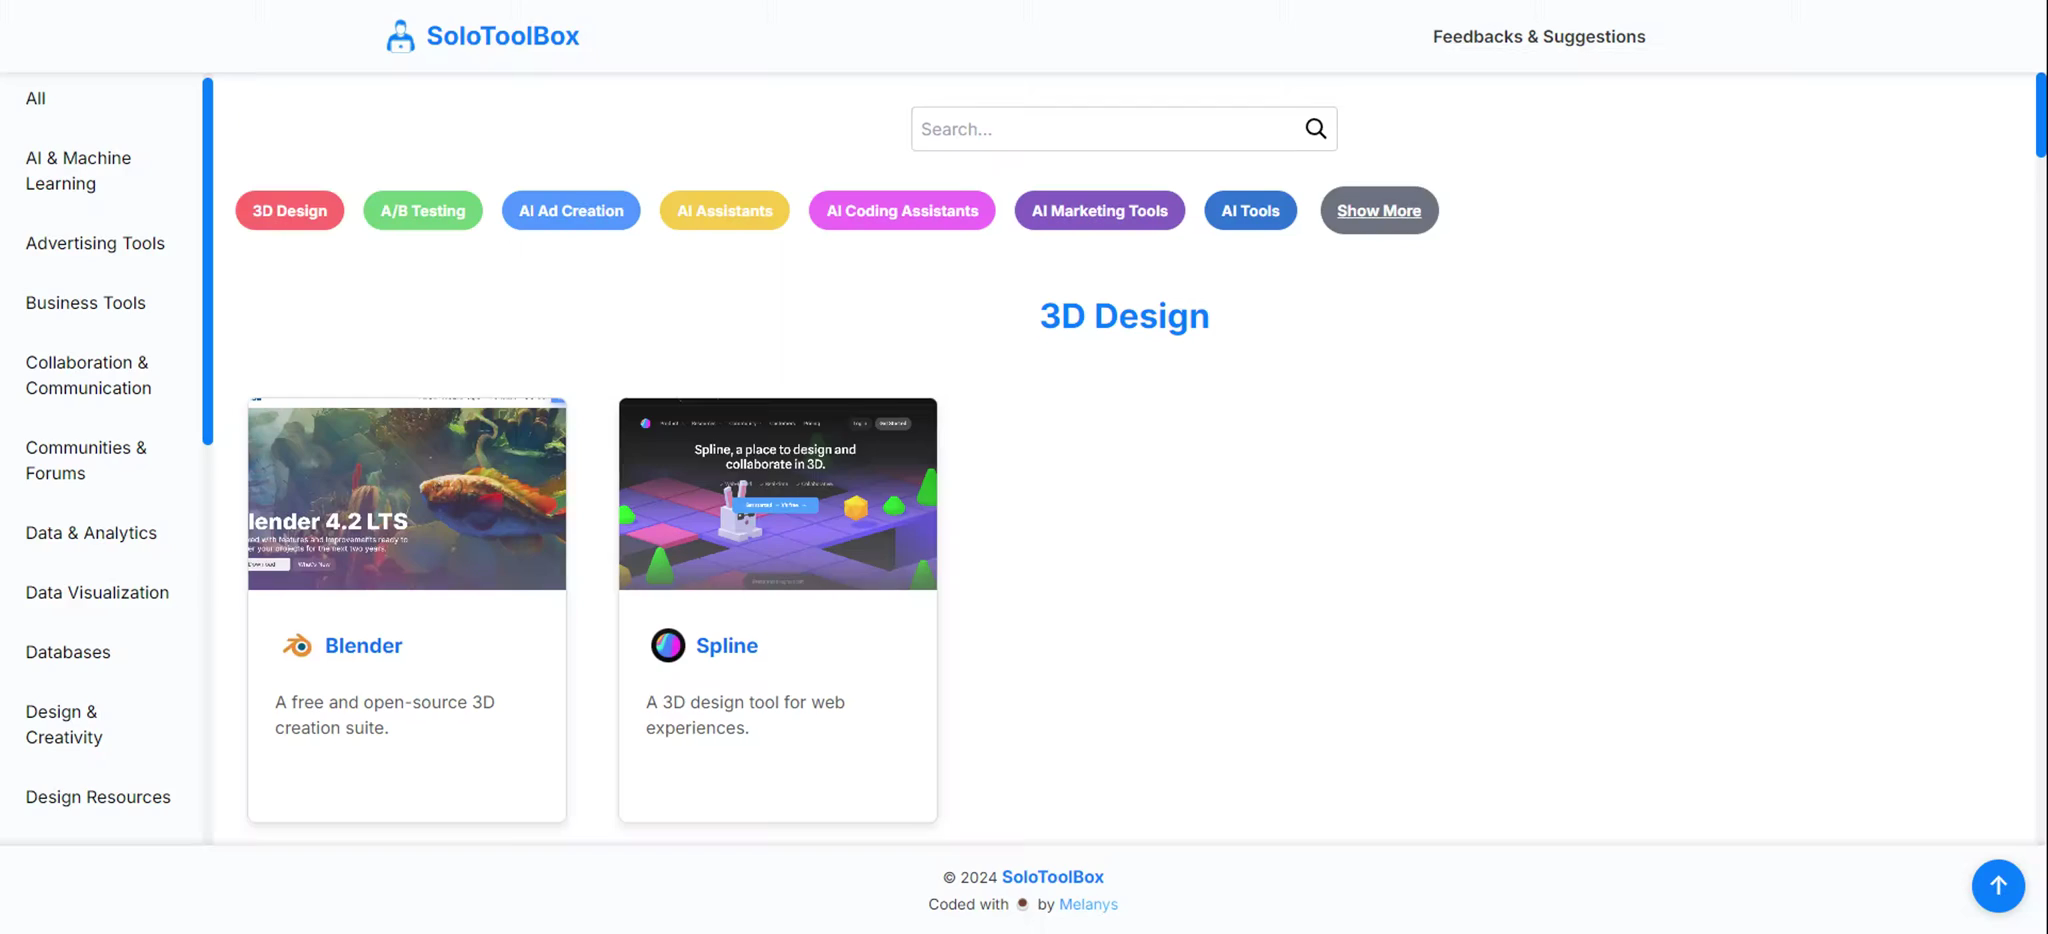The image size is (2048, 934).
Task: Click the '© 2024' footer text
Action: tap(970, 878)
